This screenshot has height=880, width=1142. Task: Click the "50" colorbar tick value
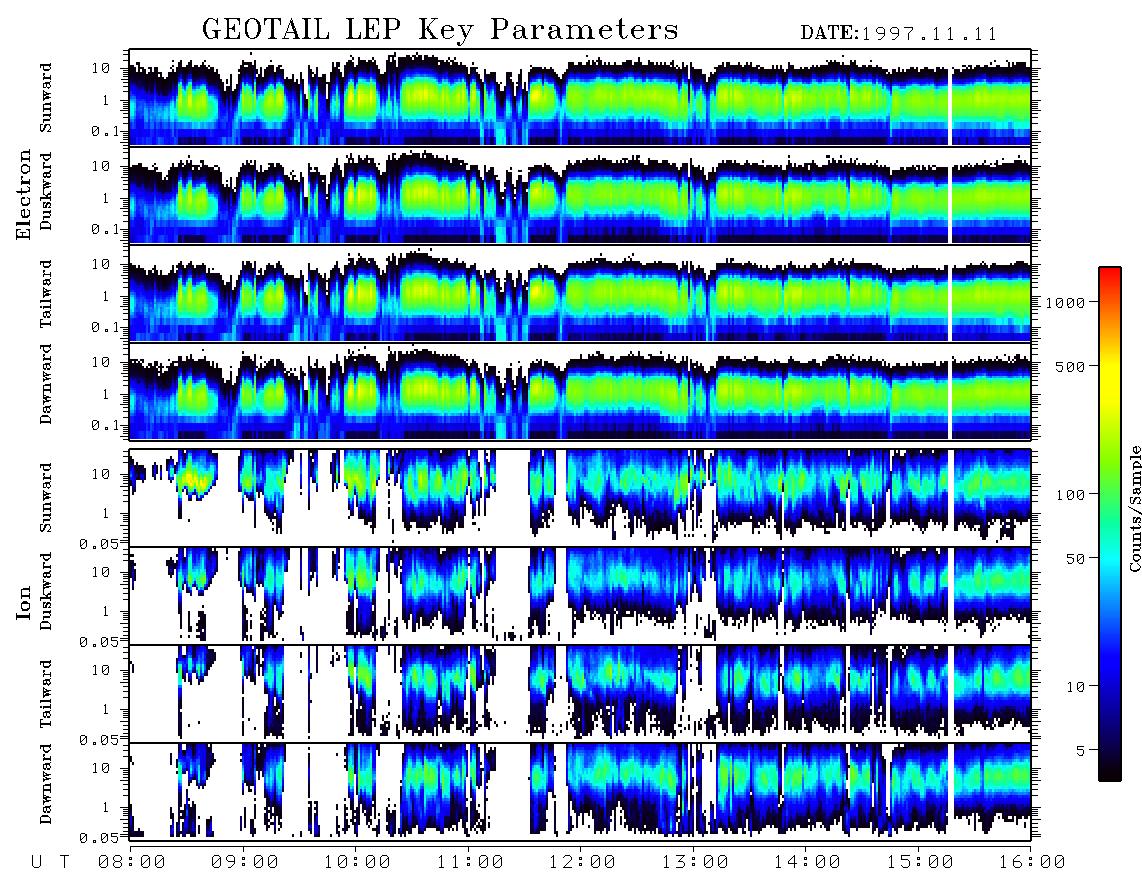tap(1076, 559)
